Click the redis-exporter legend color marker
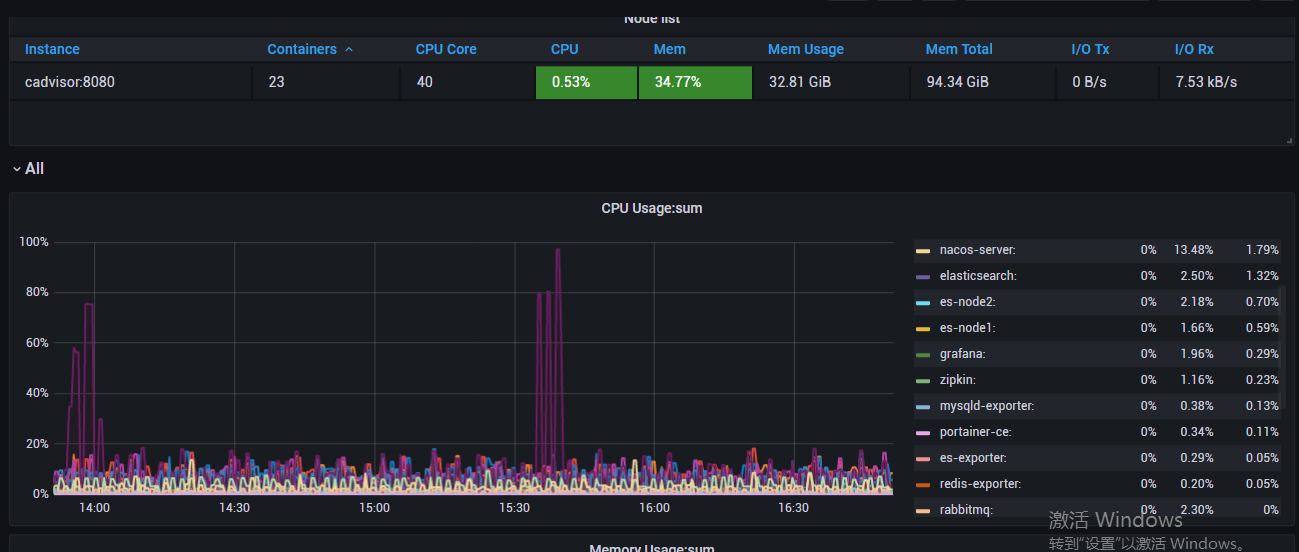This screenshot has height=552, width=1299. (923, 484)
